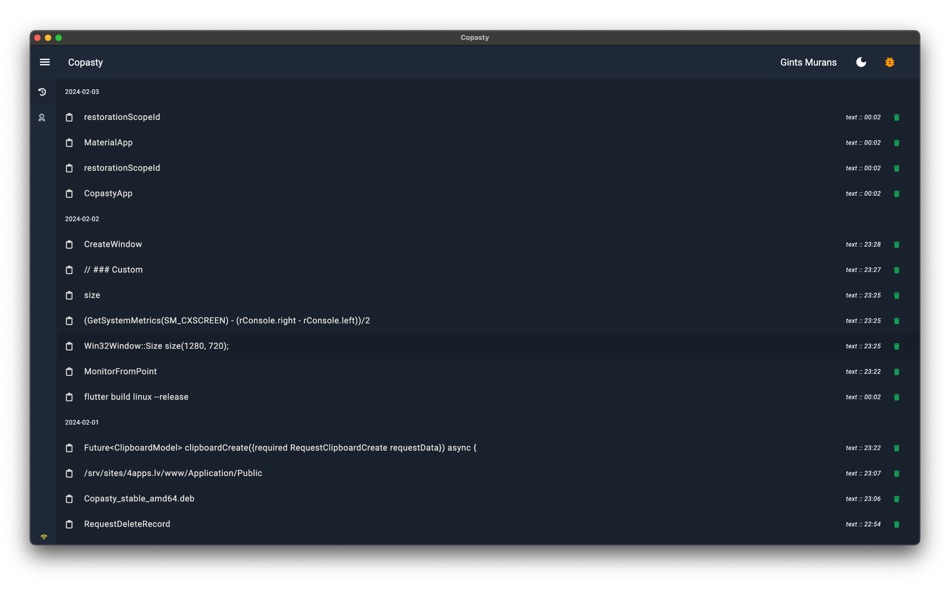Click the clipboard icon beside MaterialApp

point(68,142)
